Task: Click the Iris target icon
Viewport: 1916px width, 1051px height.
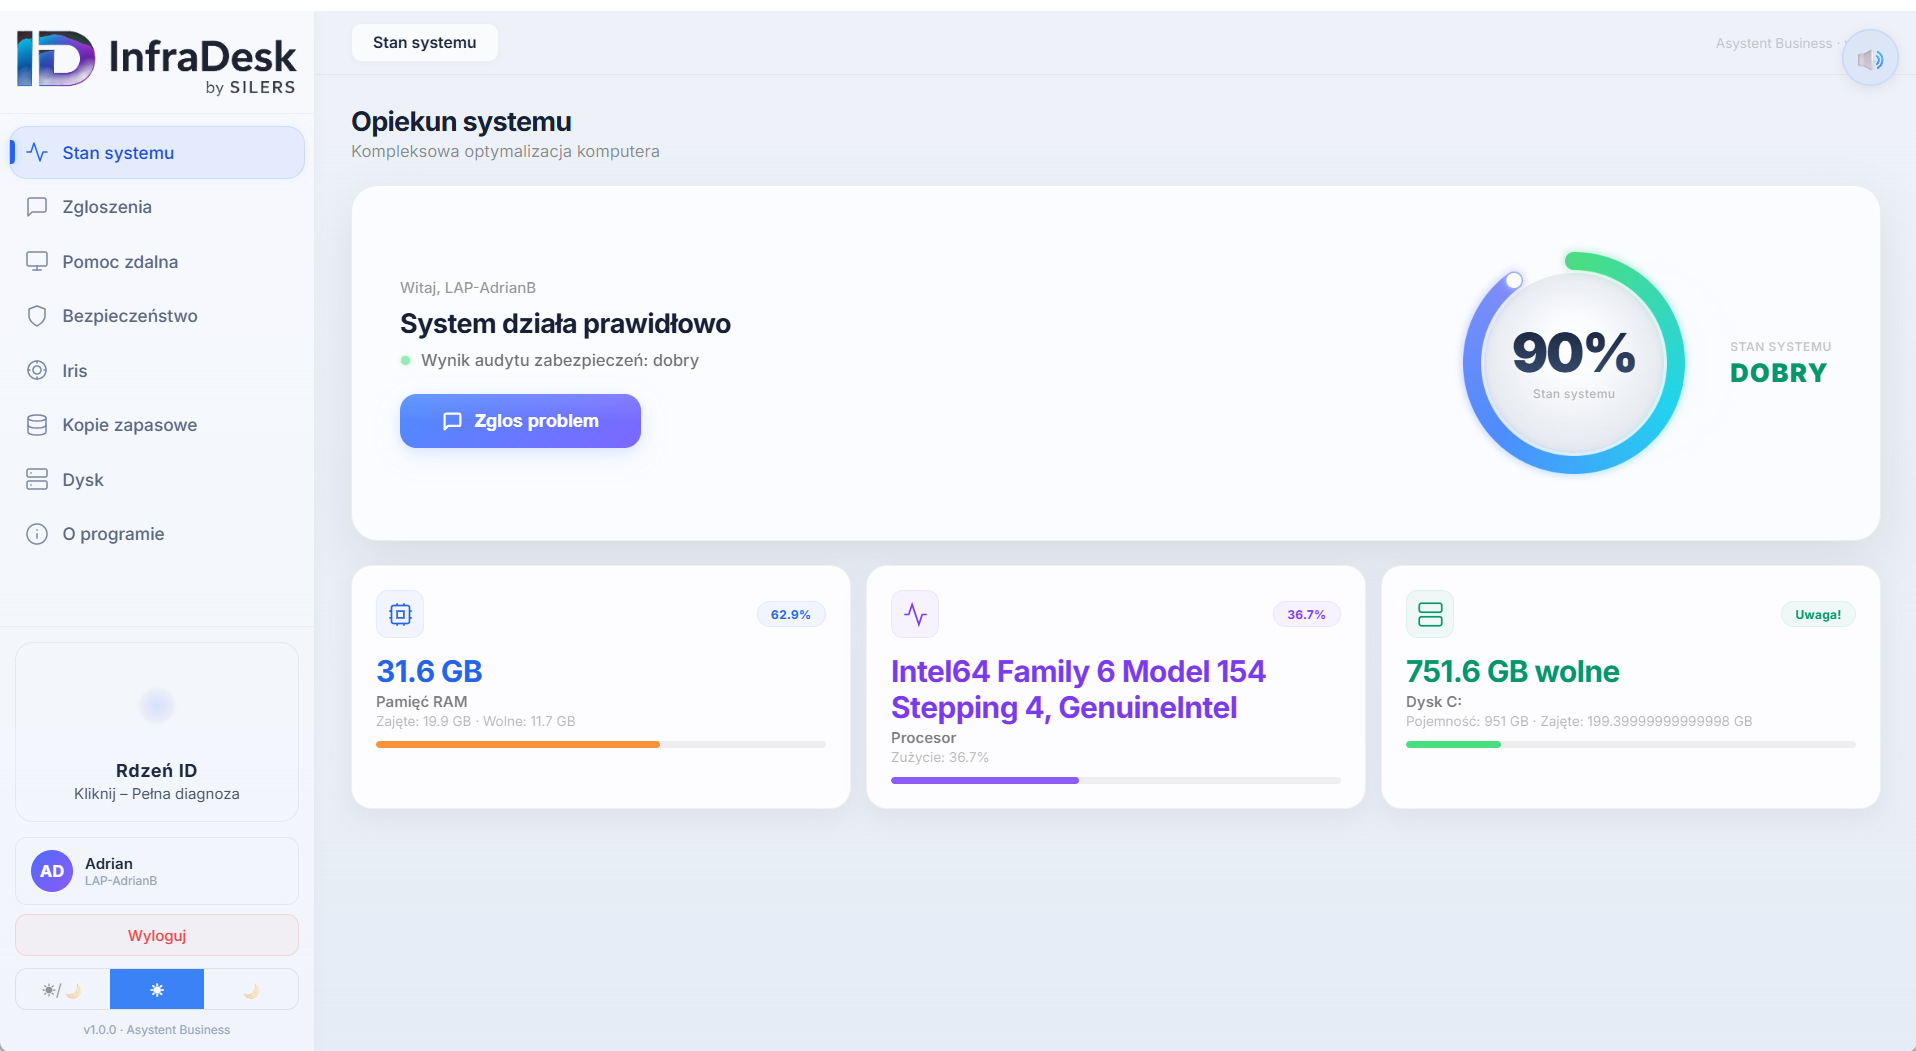Action: (x=37, y=370)
